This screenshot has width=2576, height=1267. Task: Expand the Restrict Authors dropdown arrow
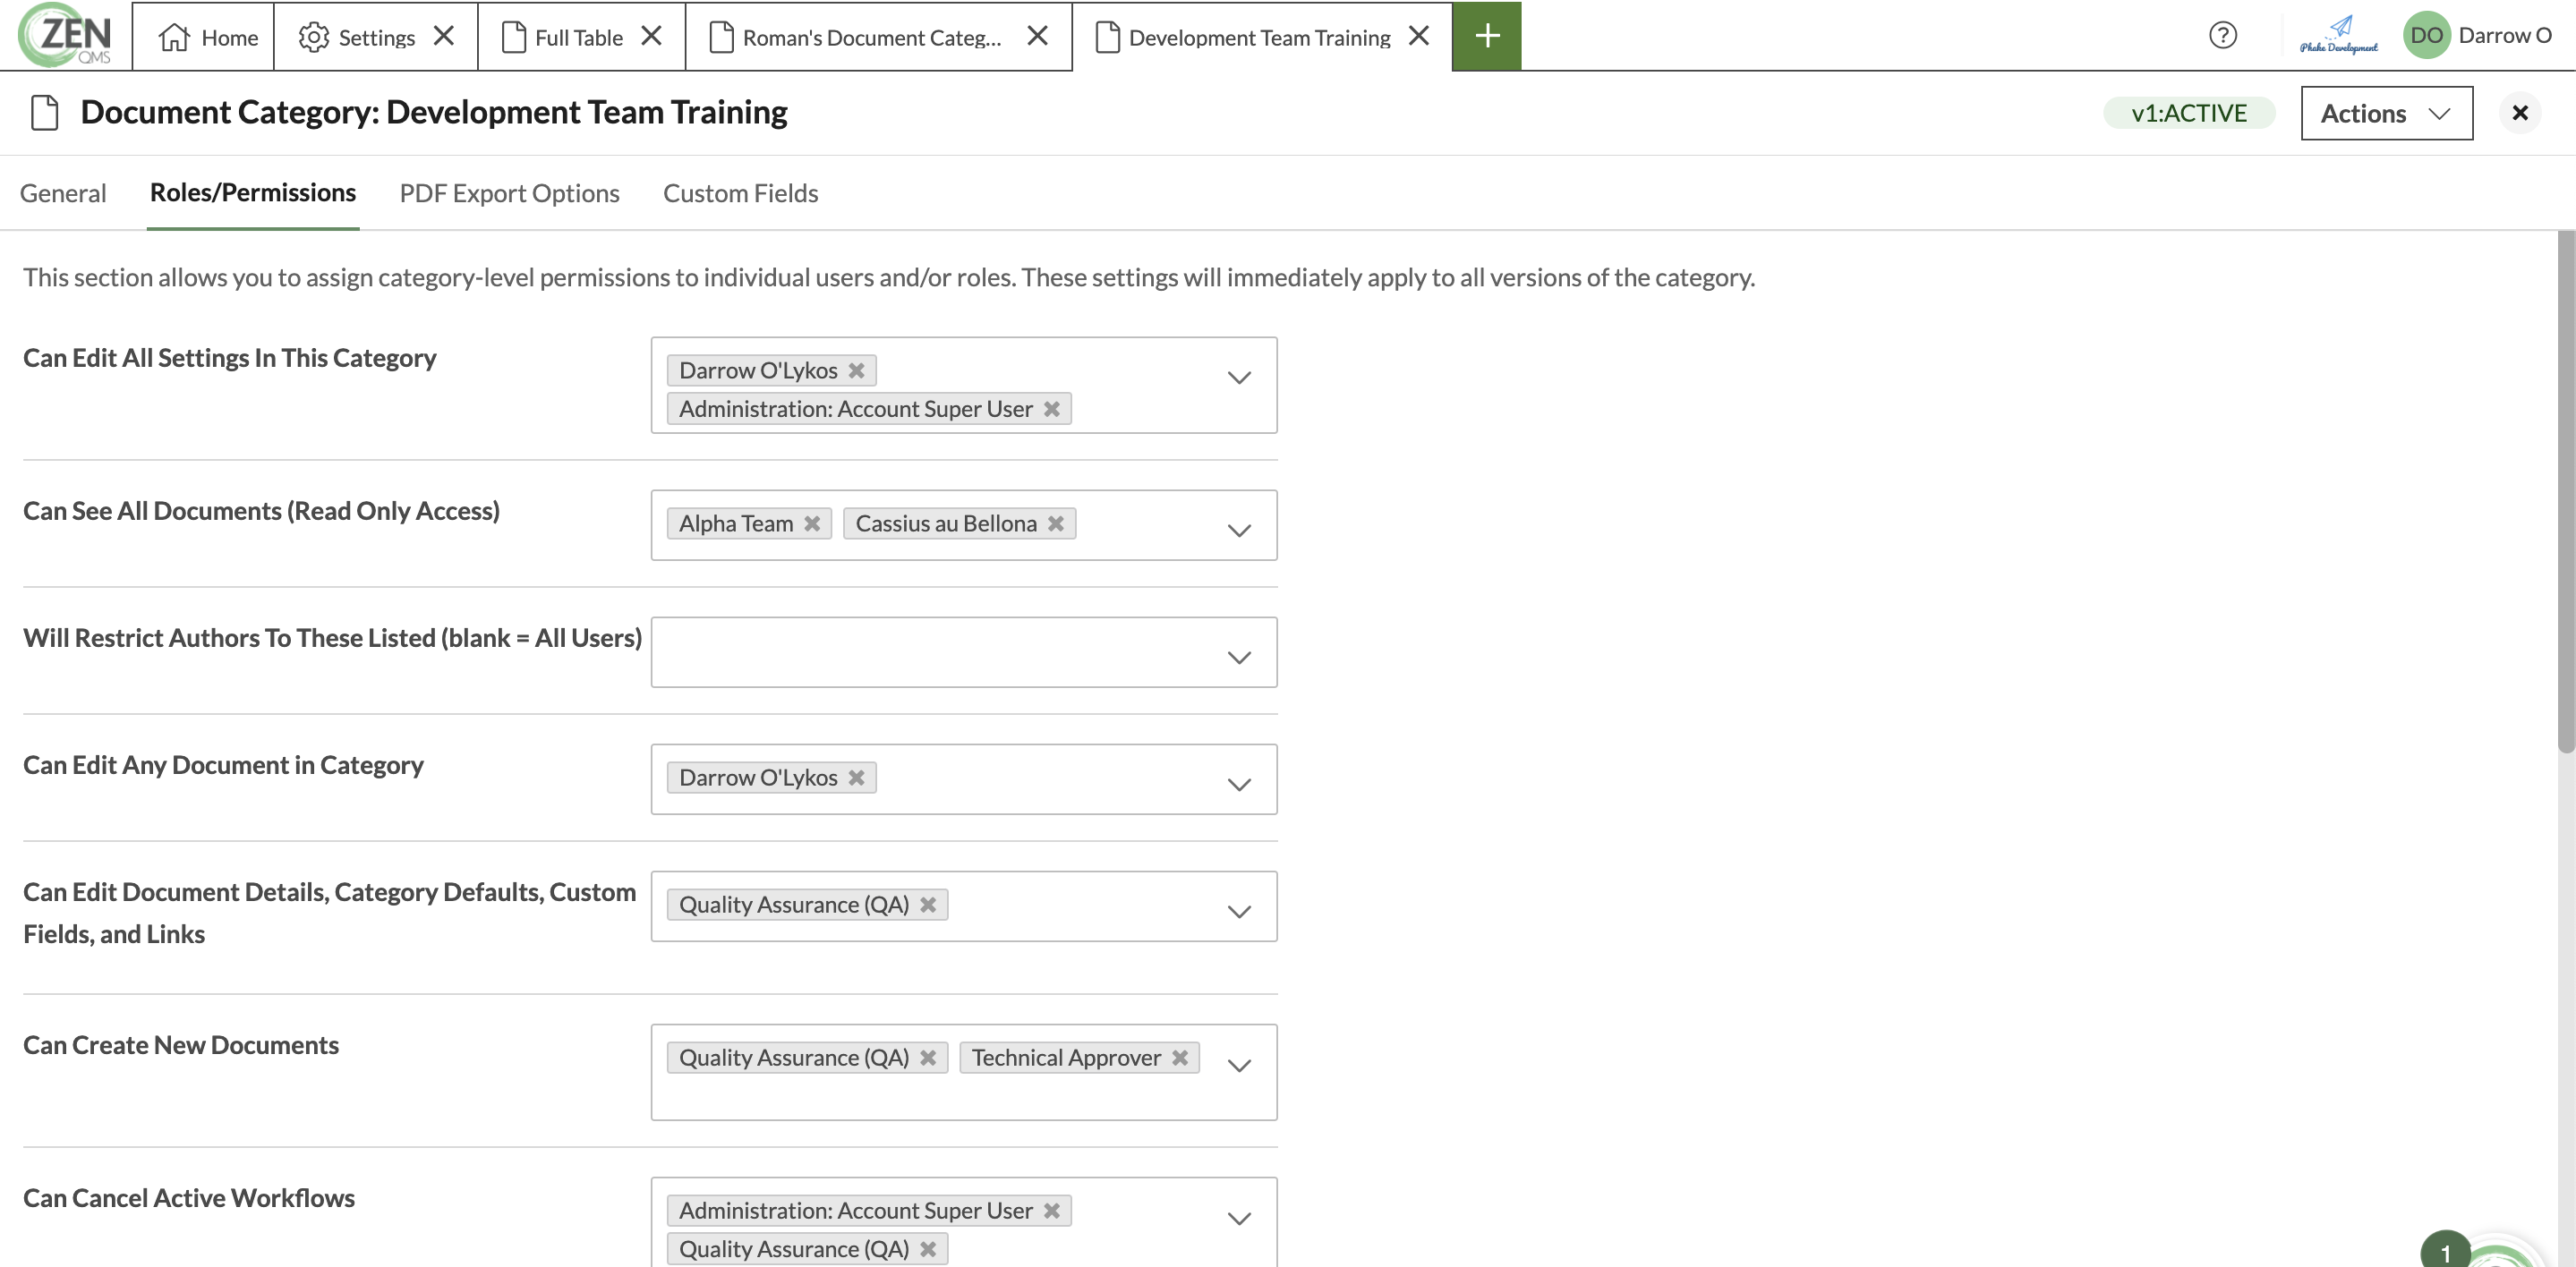(x=1239, y=658)
